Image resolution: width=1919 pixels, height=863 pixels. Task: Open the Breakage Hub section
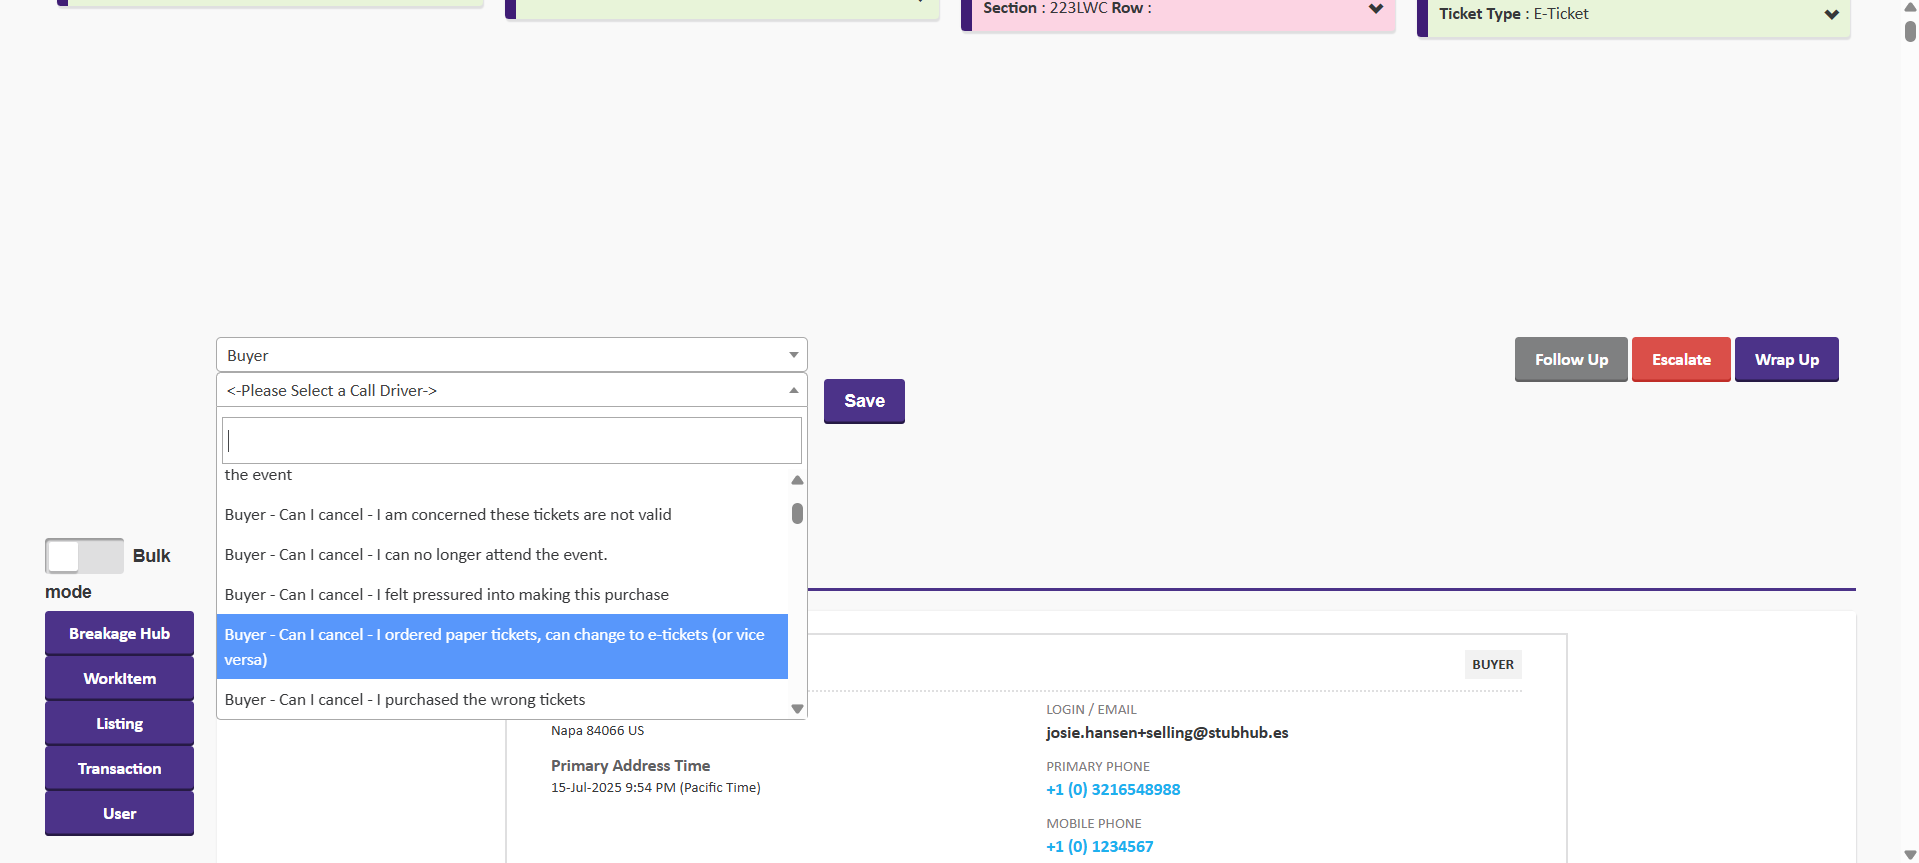tap(119, 634)
